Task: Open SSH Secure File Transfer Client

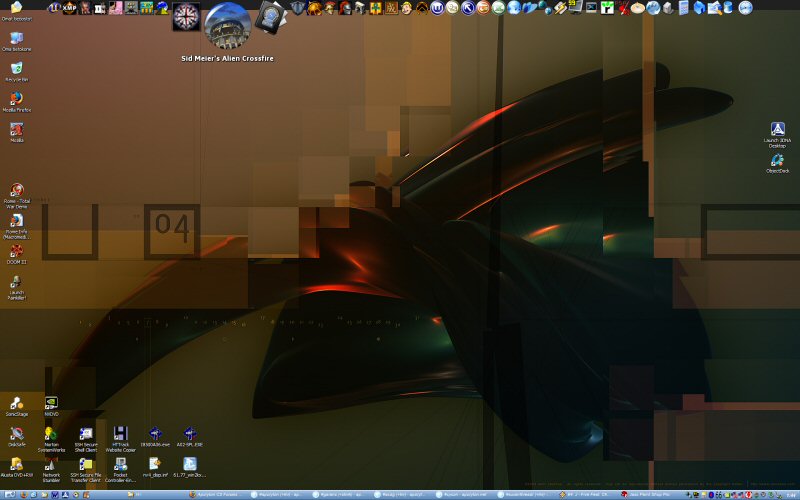Action: point(86,464)
